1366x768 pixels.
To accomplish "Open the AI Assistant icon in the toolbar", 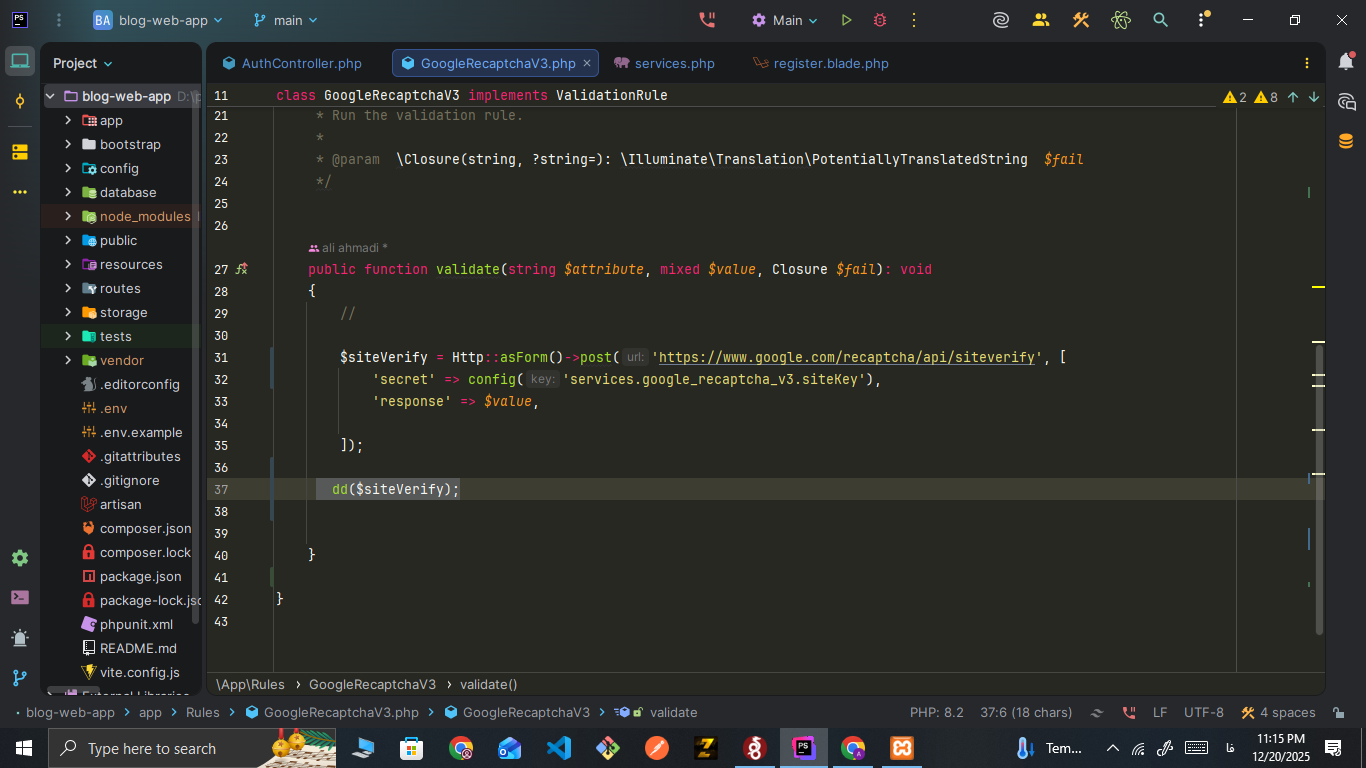I will coord(1001,19).
